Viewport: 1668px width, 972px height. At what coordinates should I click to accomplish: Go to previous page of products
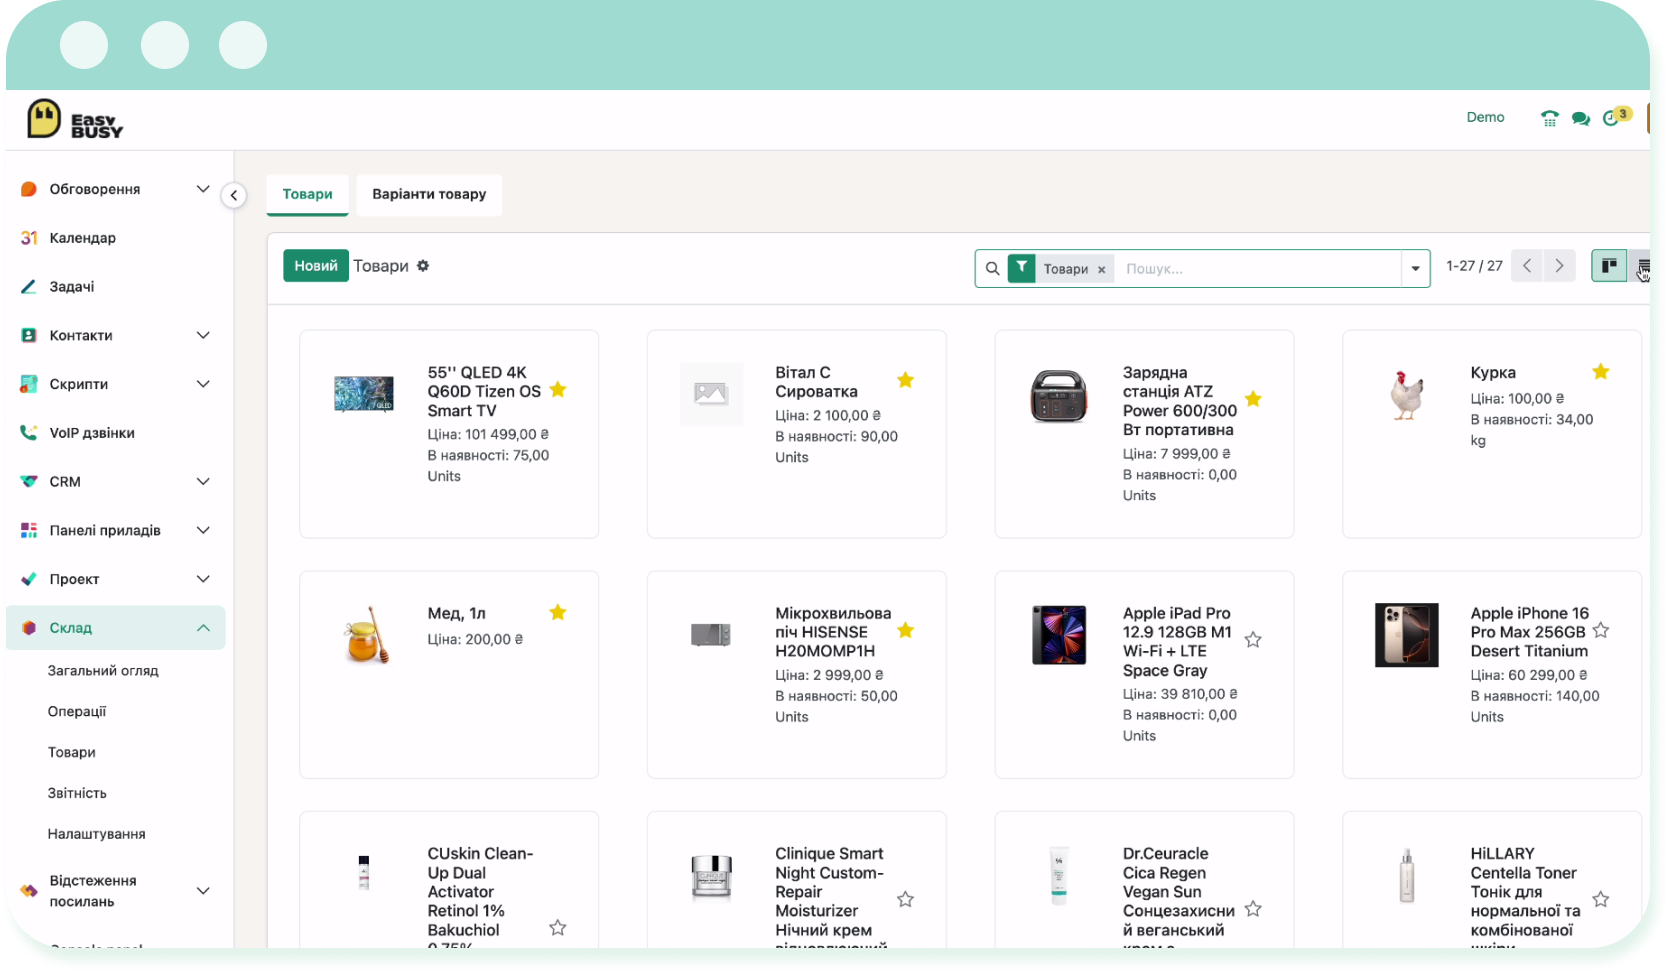click(1527, 266)
